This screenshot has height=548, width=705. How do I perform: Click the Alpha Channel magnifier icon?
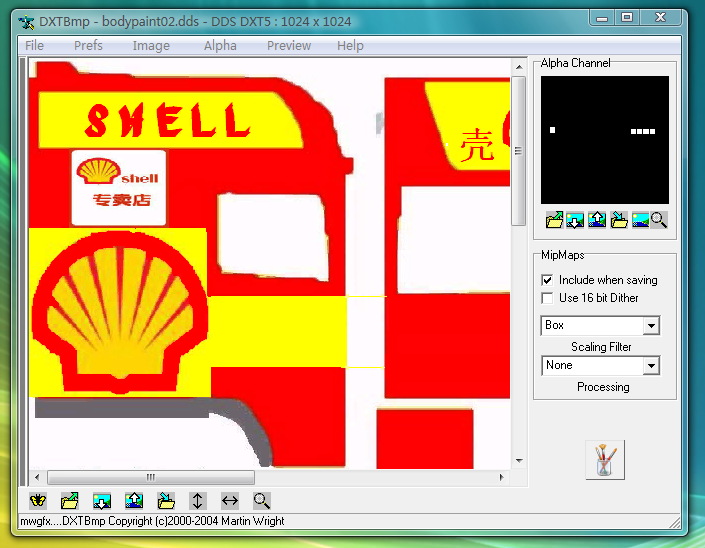tap(659, 220)
